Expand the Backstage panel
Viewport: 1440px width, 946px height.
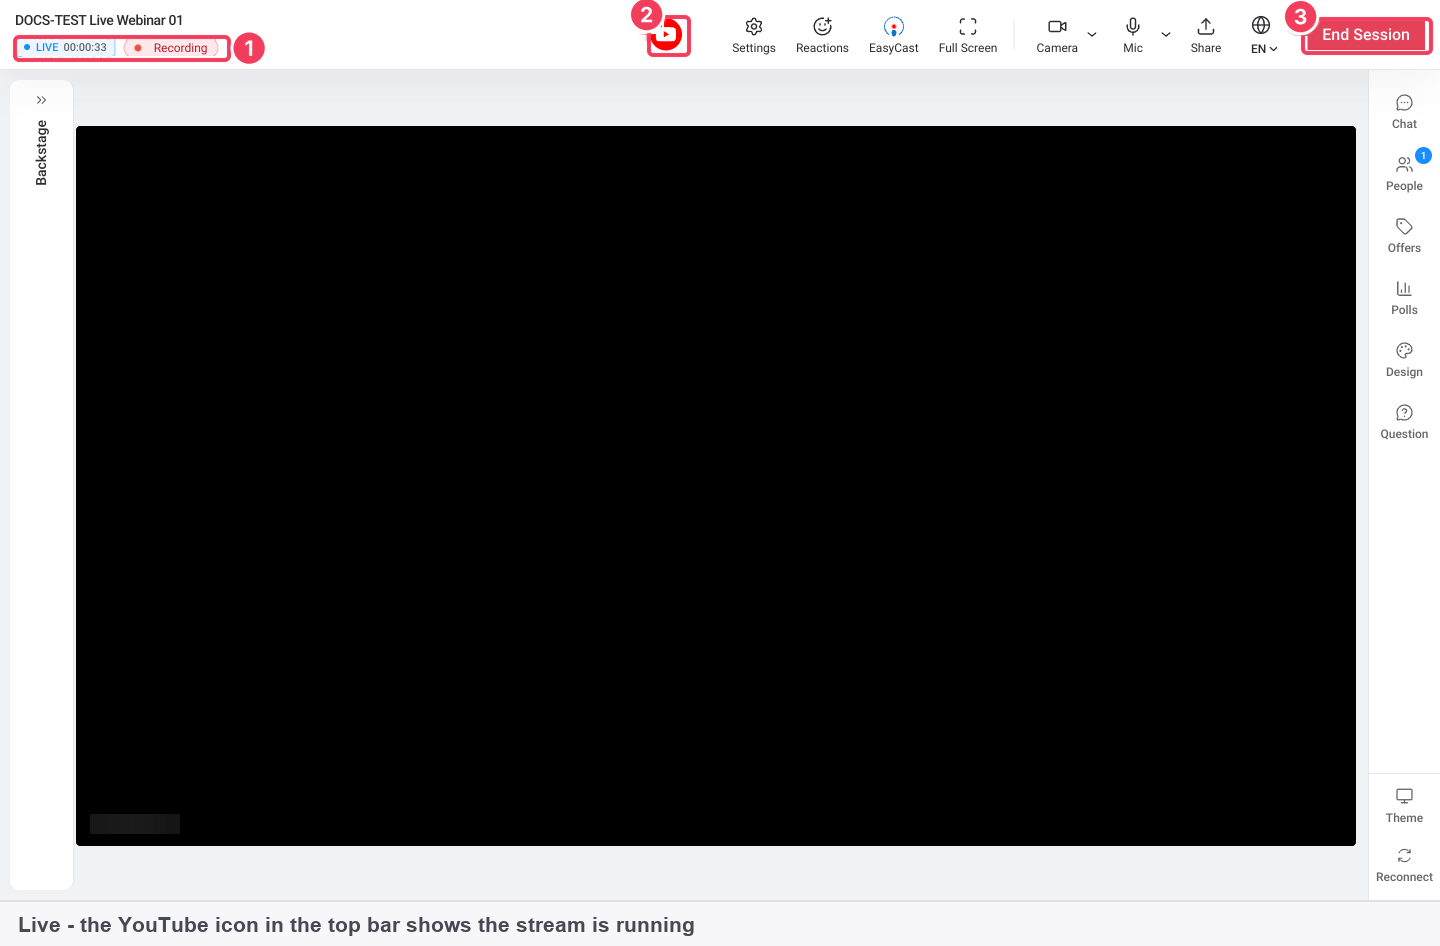[41, 100]
